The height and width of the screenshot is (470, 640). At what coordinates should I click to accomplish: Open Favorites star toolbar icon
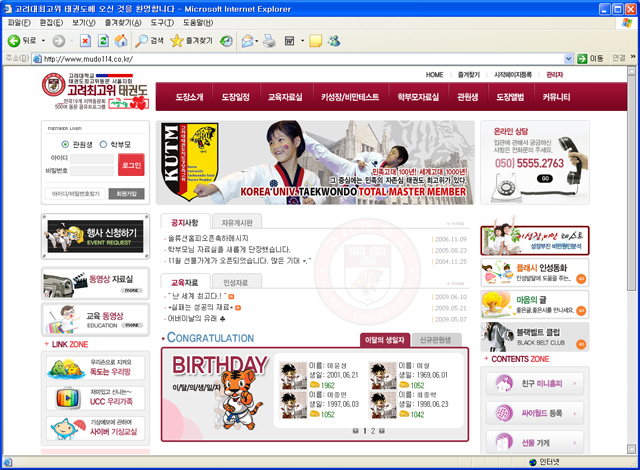[x=177, y=40]
